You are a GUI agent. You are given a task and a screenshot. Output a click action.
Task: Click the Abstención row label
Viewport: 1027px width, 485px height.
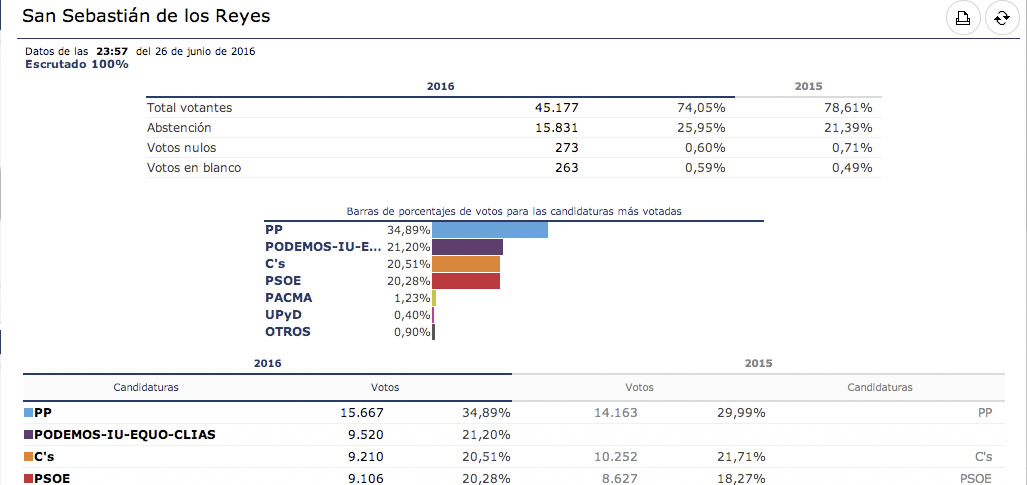[x=179, y=128]
